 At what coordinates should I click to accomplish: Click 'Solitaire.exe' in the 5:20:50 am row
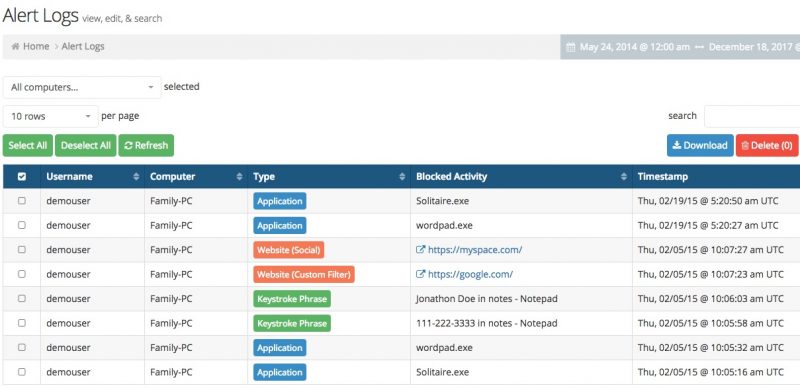[442, 201]
